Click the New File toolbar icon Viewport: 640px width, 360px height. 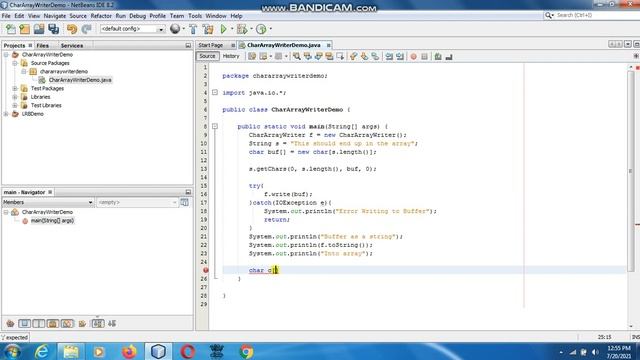[x=11, y=29]
